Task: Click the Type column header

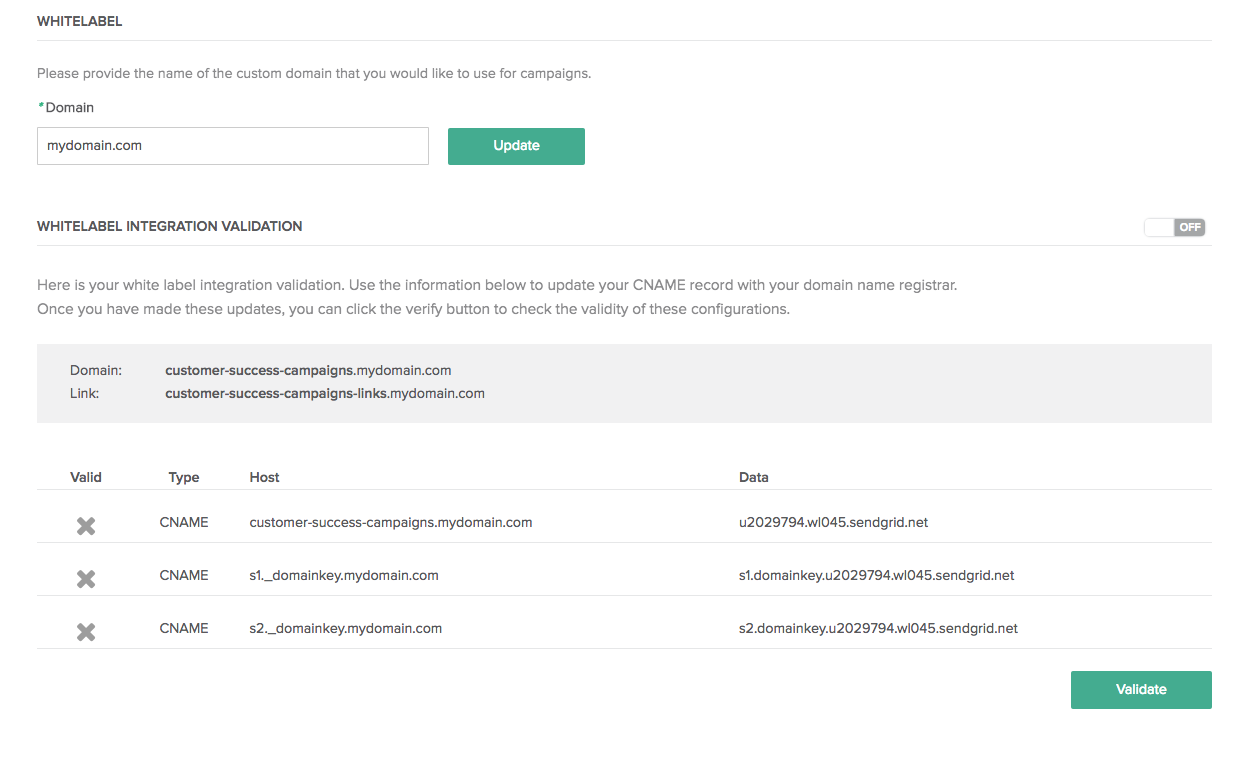Action: coord(184,477)
